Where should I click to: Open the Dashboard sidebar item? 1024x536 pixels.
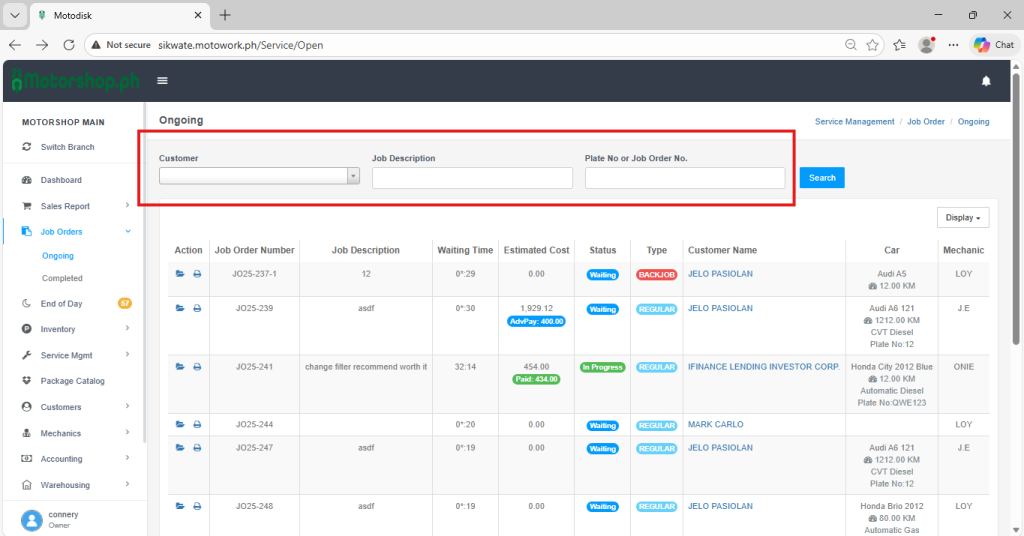coord(61,180)
